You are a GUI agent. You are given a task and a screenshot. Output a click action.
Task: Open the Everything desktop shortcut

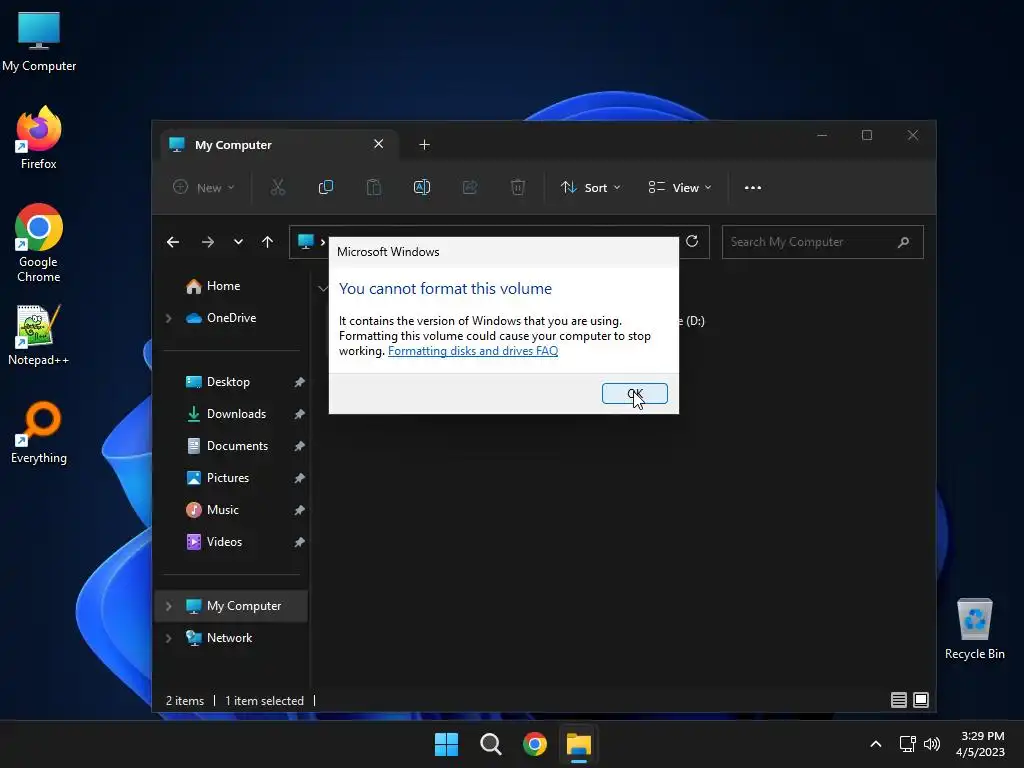click(x=39, y=432)
